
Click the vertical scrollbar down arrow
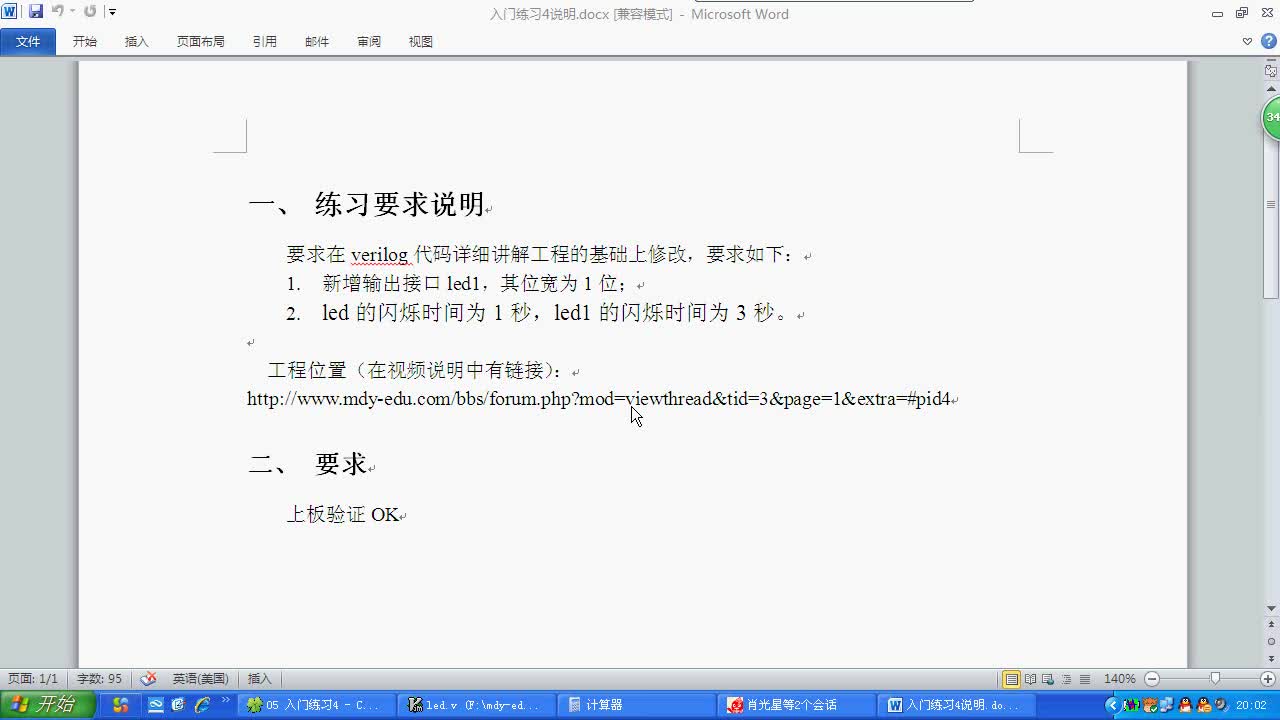1271,608
